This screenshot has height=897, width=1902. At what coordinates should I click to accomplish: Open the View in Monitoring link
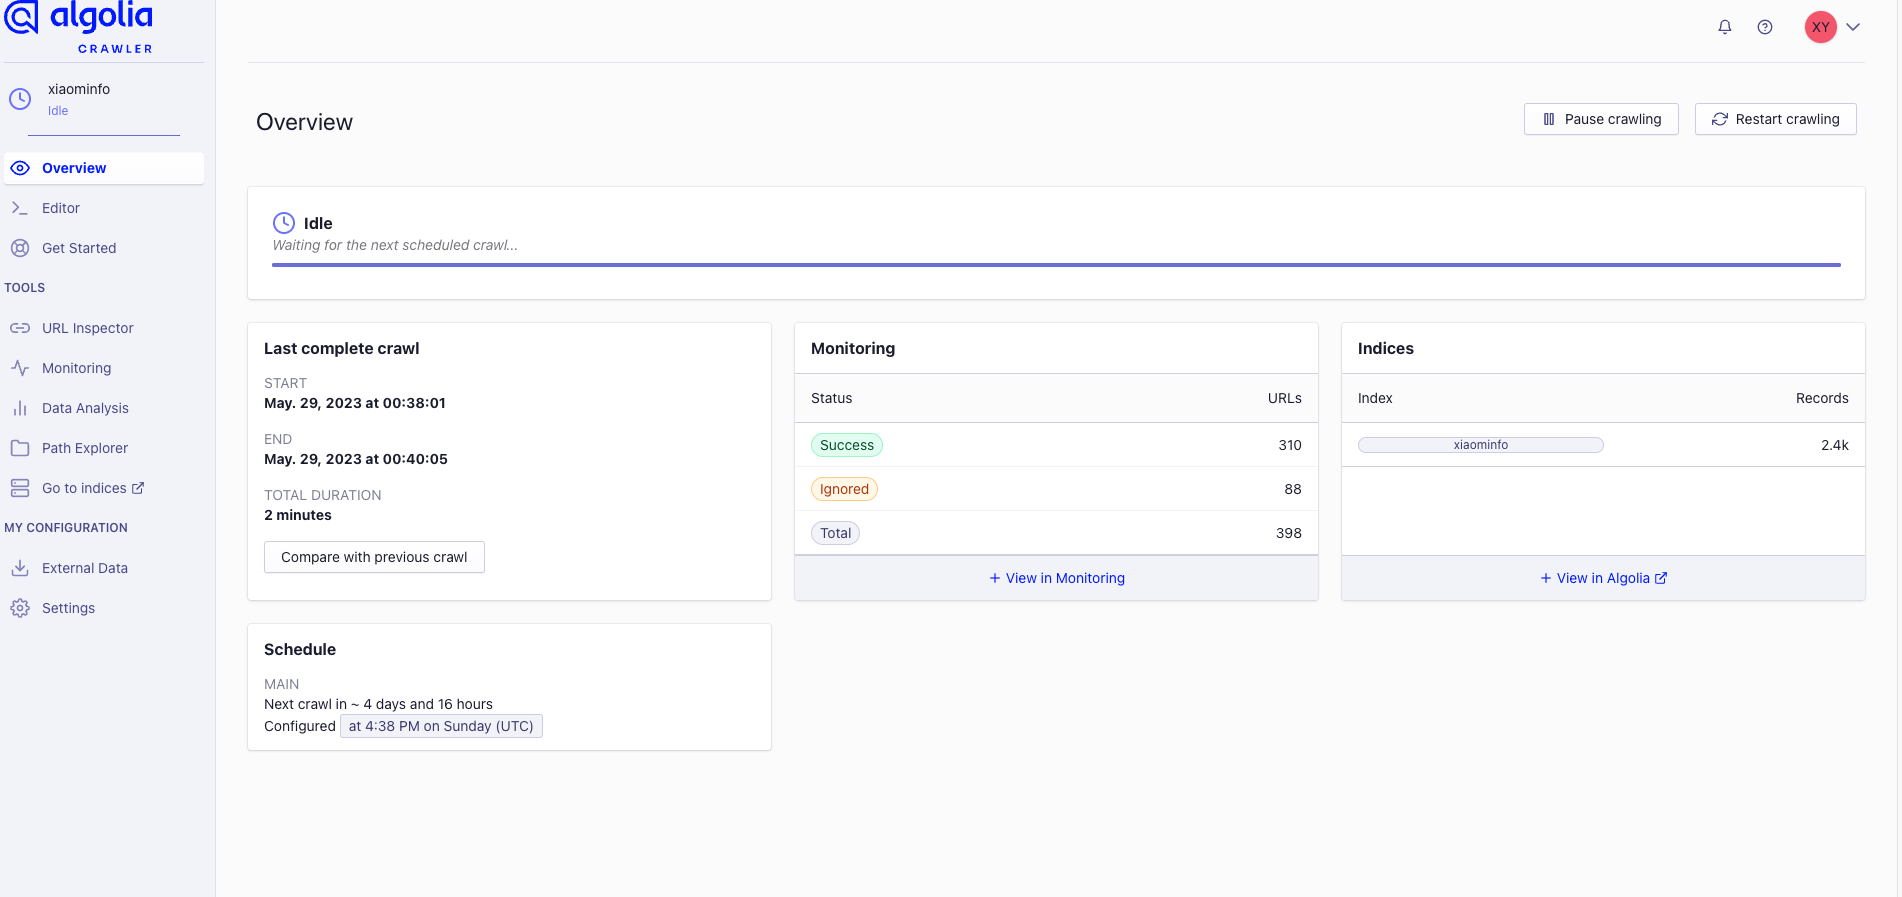[1056, 578]
